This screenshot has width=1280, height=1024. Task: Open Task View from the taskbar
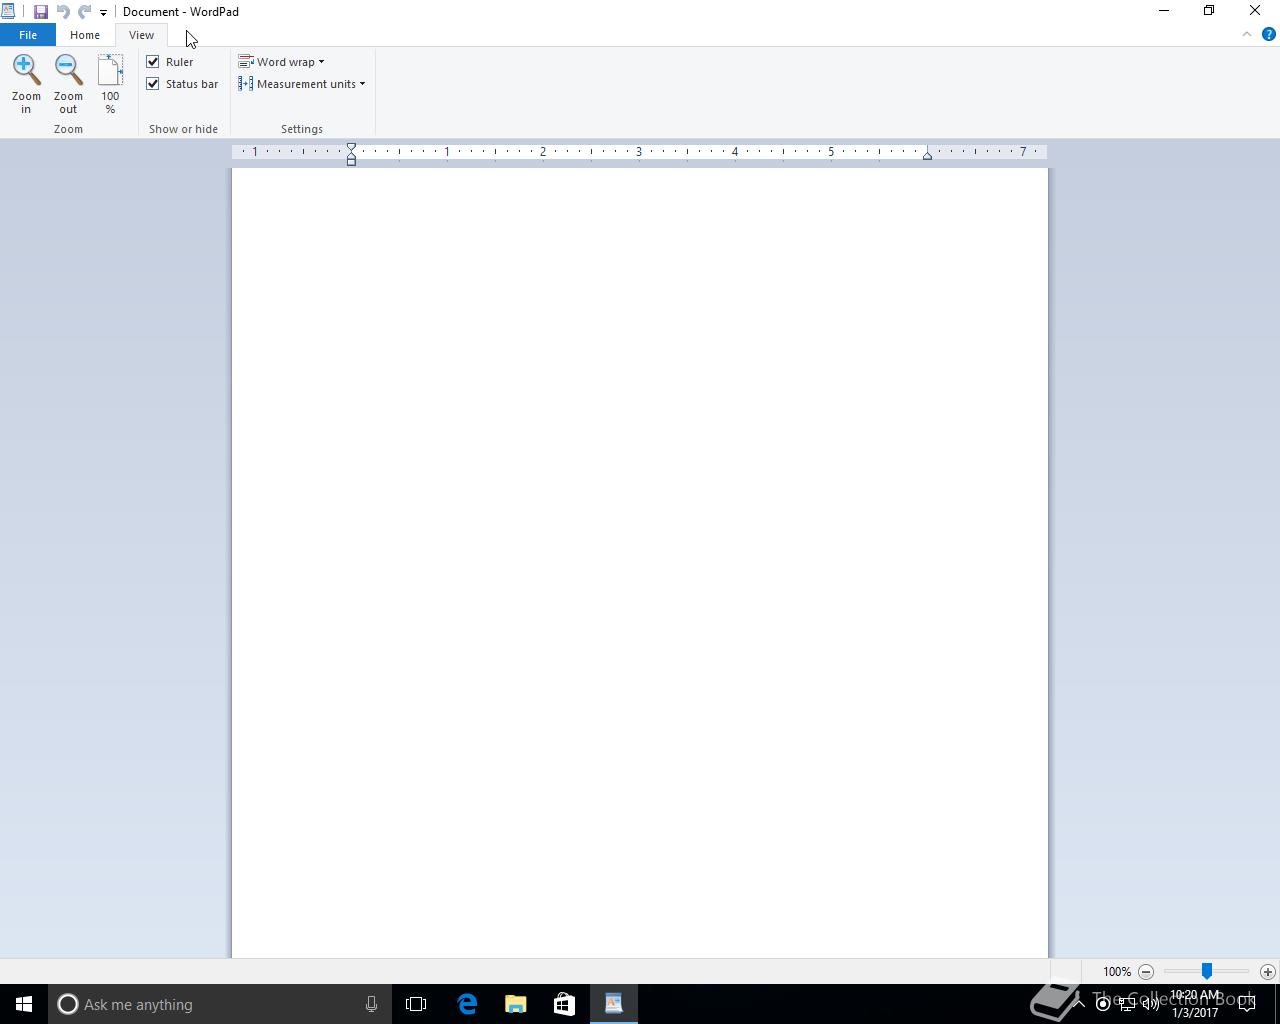click(416, 1004)
